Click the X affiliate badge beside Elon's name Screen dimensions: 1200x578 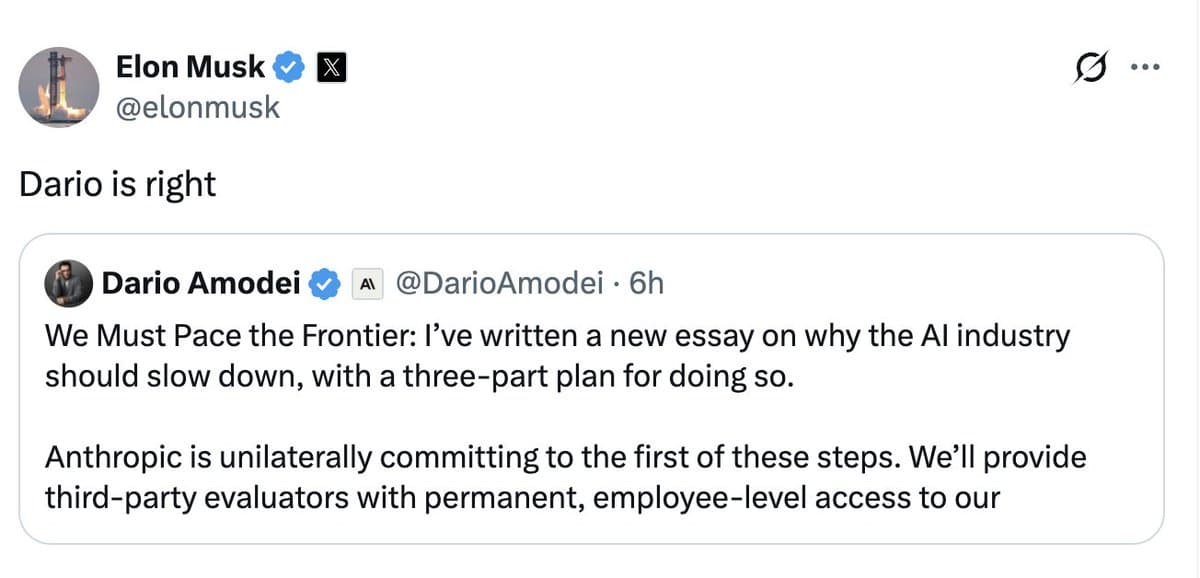[331, 68]
